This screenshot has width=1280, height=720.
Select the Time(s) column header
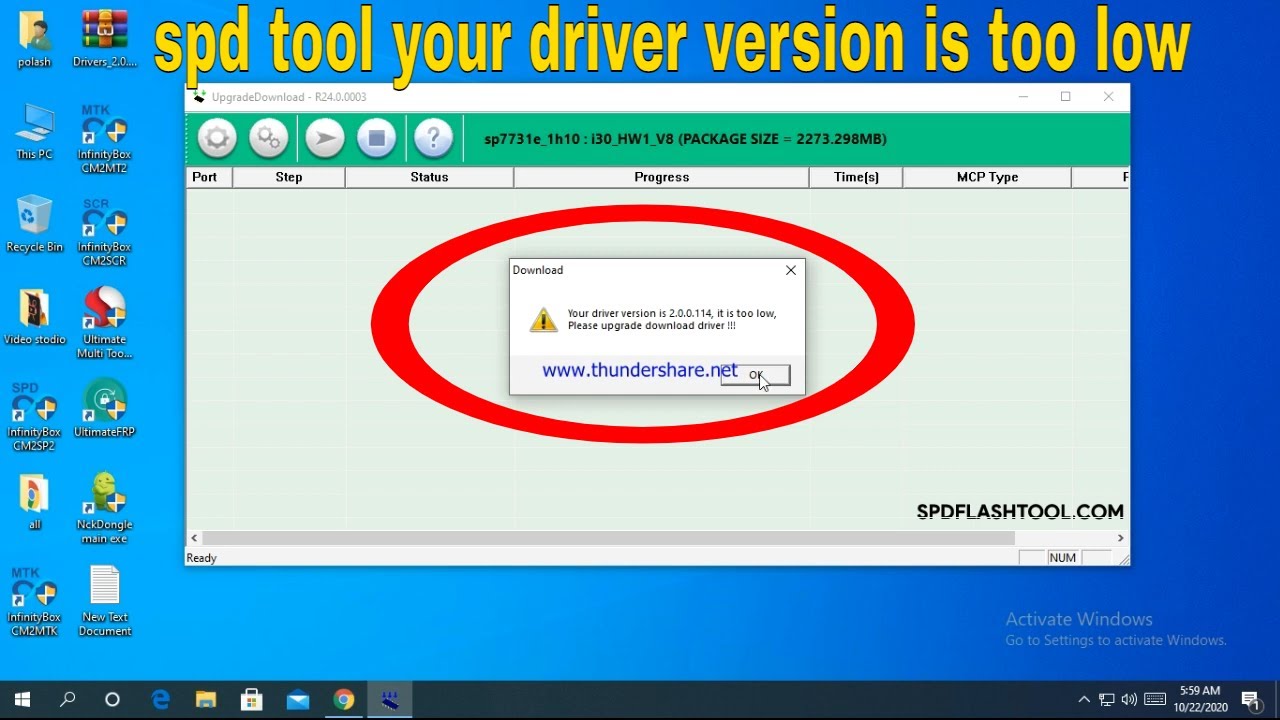856,177
